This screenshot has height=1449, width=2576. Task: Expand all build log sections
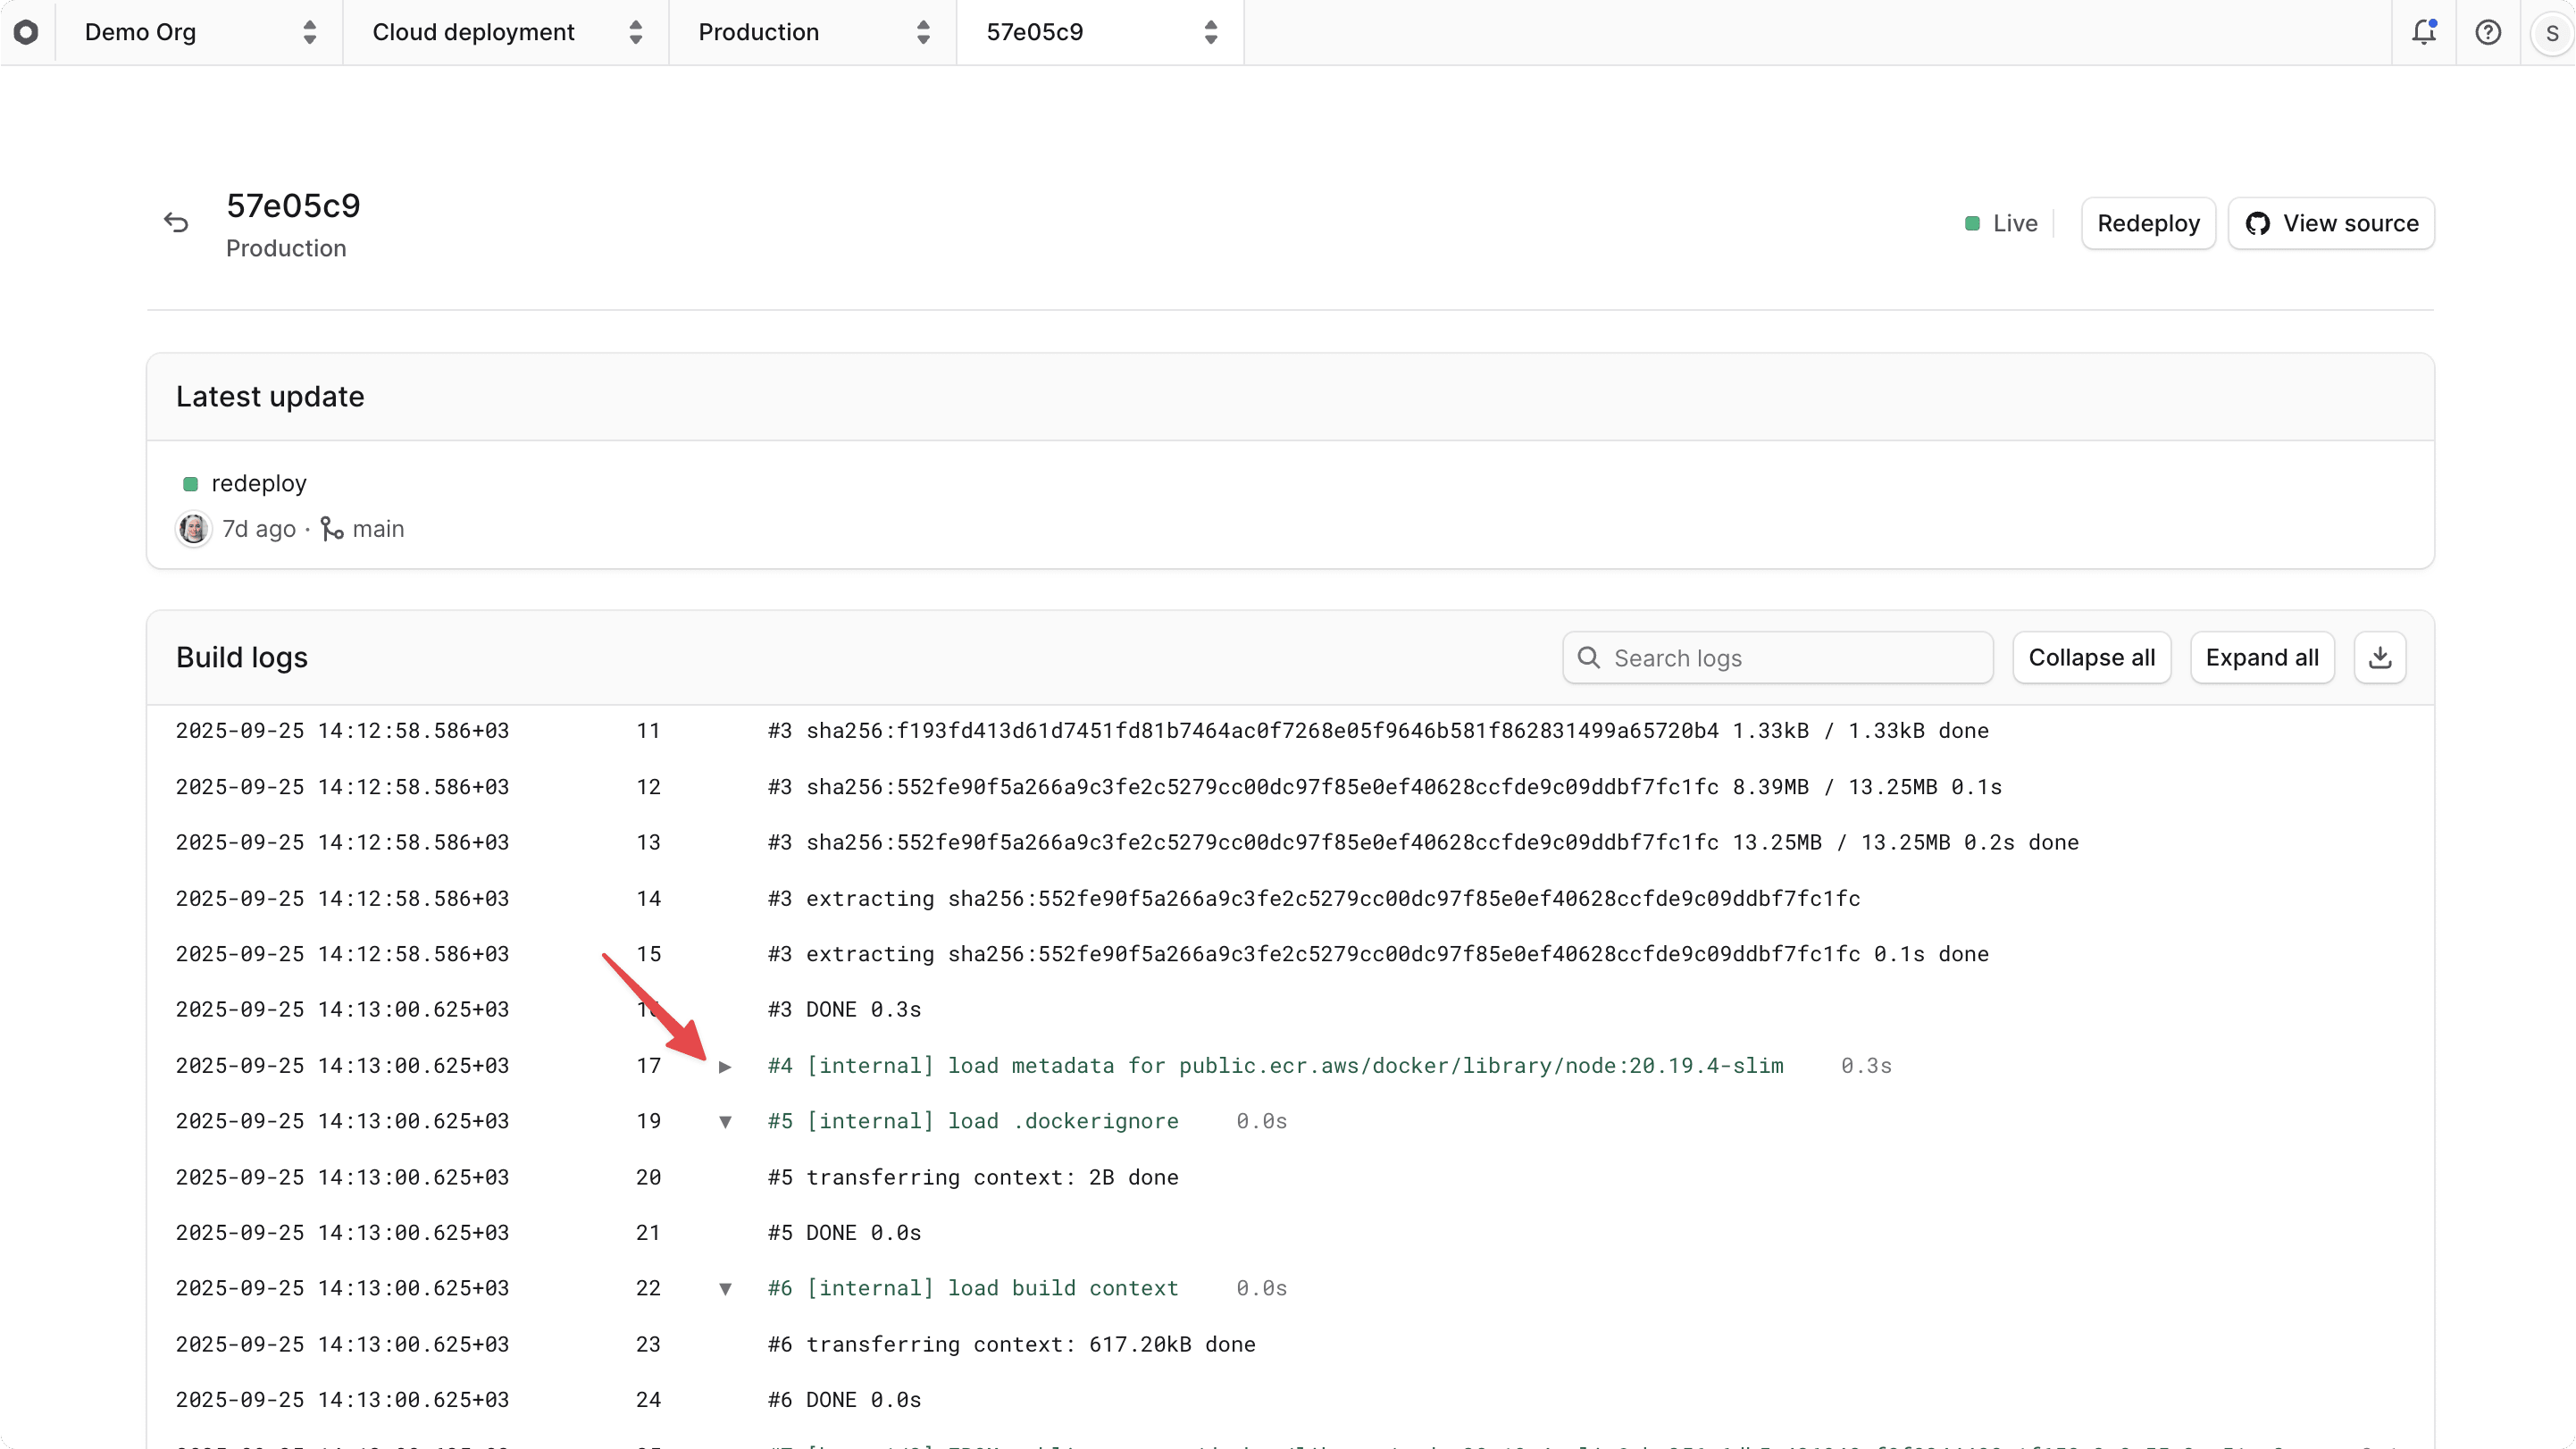[x=2263, y=657]
